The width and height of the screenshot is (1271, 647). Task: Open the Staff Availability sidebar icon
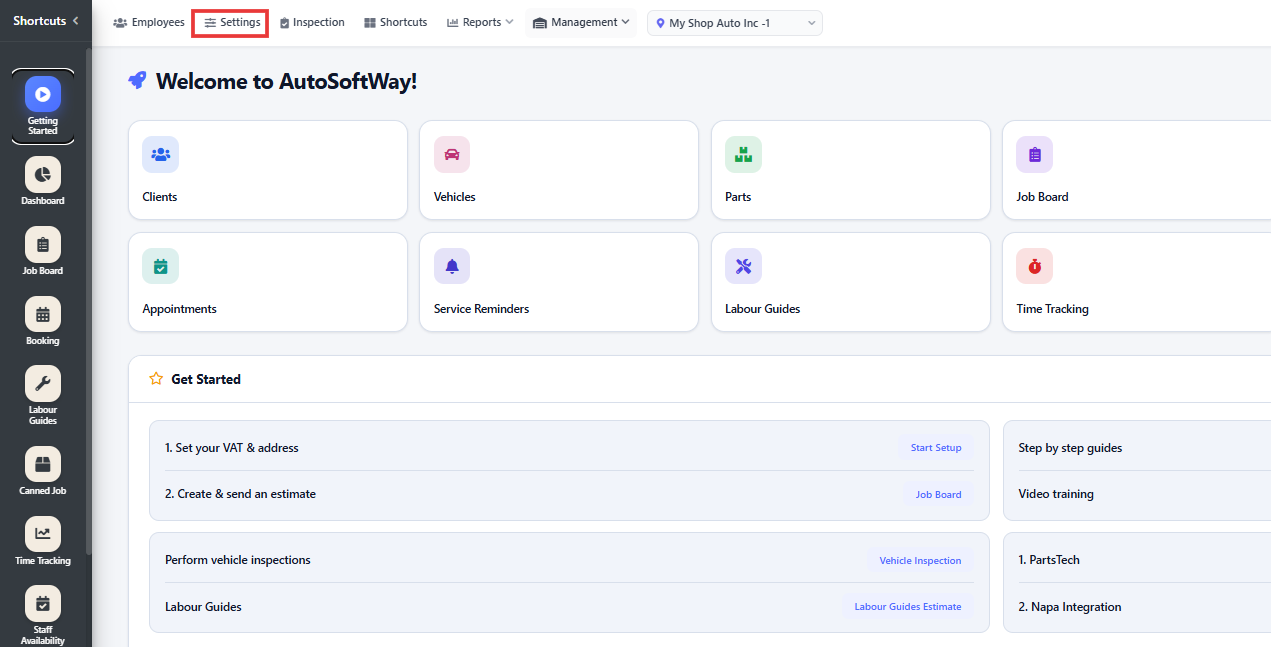click(x=43, y=604)
